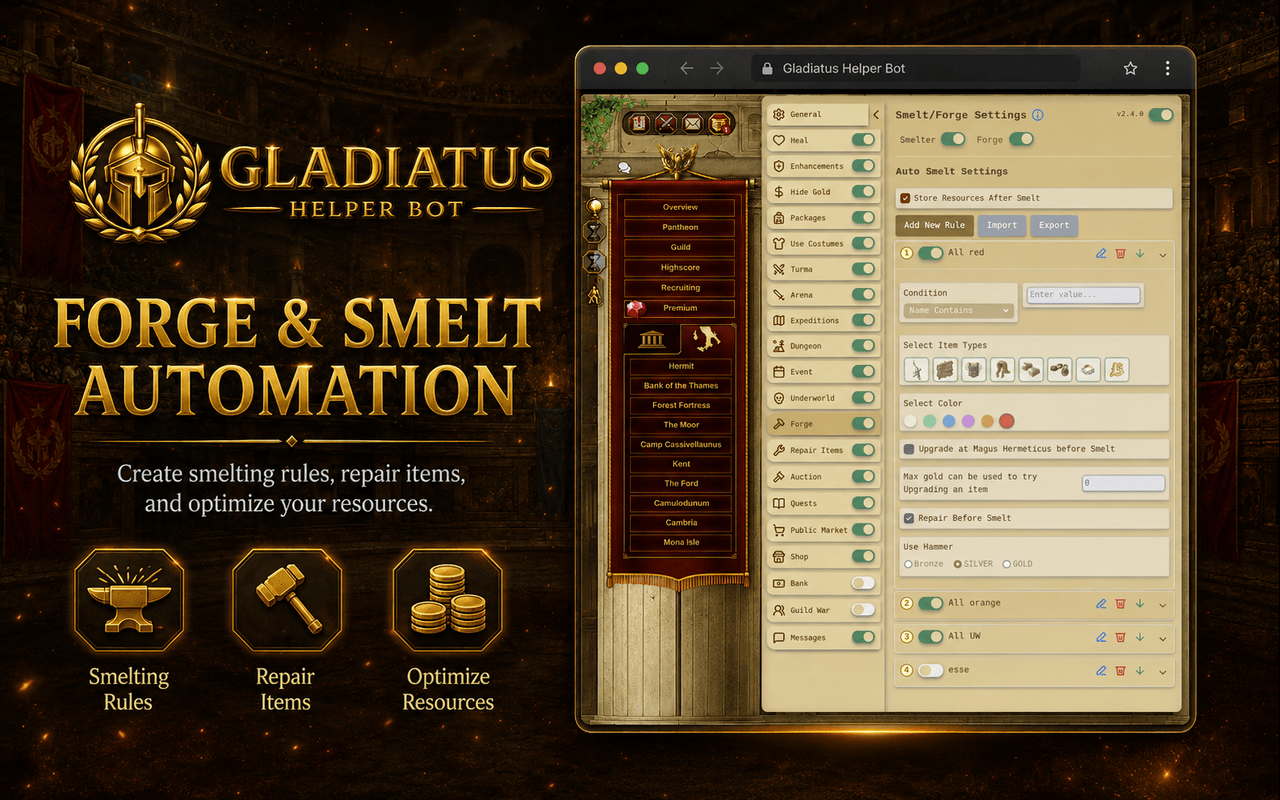Open Highscore in the game menu
Viewport: 1280px width, 800px height.
tap(680, 268)
